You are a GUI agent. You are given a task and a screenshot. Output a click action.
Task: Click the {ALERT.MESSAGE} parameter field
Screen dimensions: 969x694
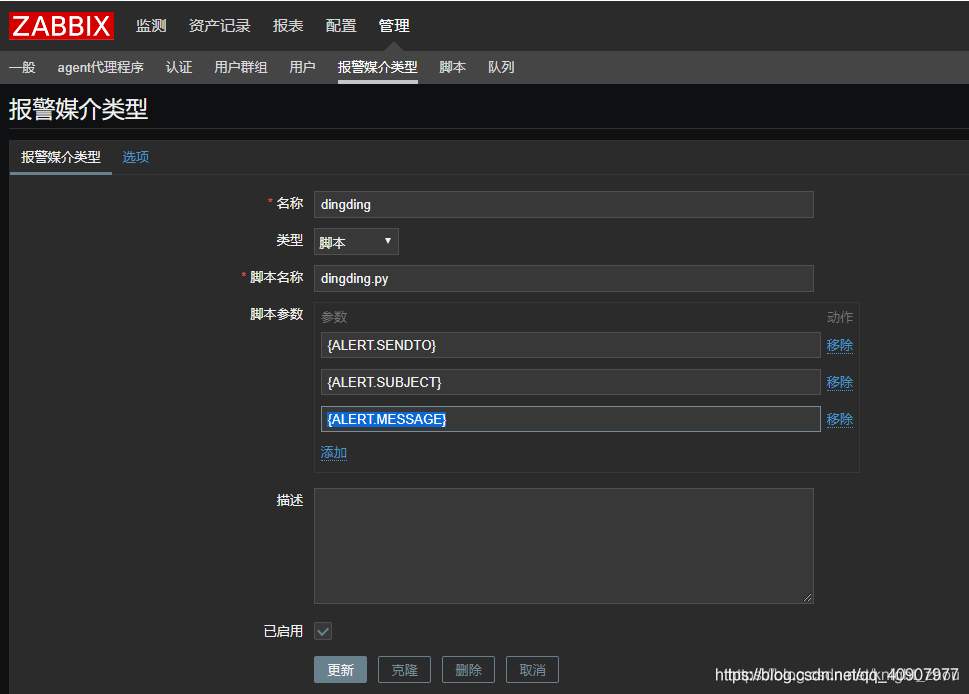point(570,419)
